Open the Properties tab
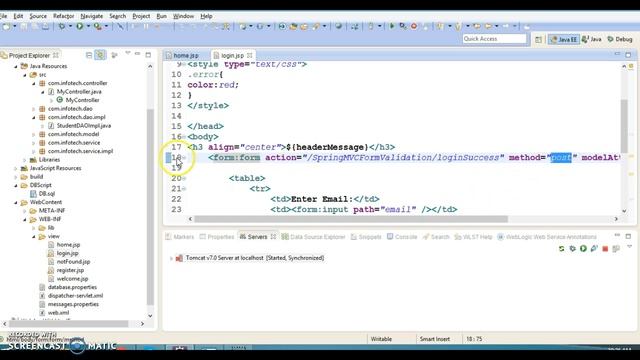Screen dimensions: 640x360 click(217, 237)
